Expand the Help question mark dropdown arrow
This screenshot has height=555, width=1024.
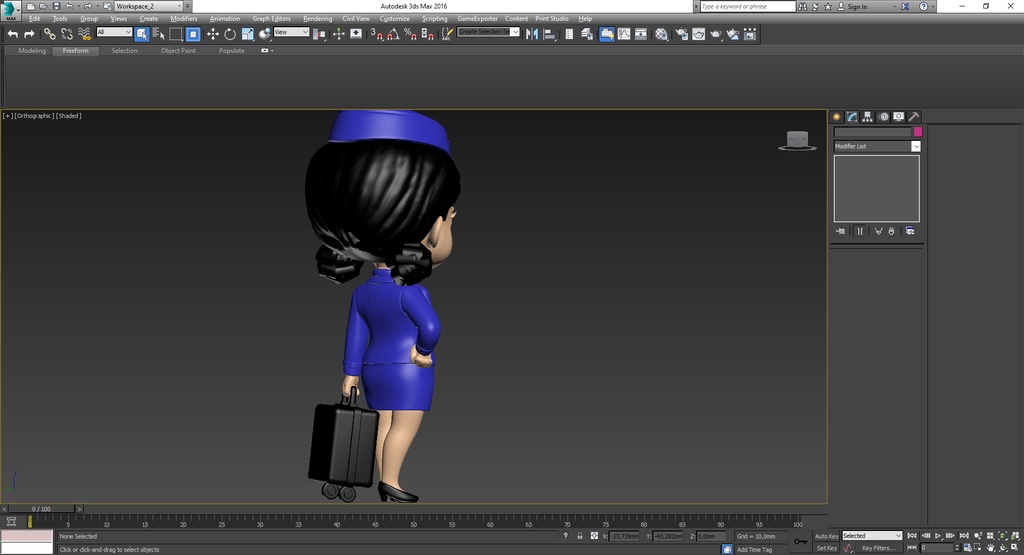932,7
